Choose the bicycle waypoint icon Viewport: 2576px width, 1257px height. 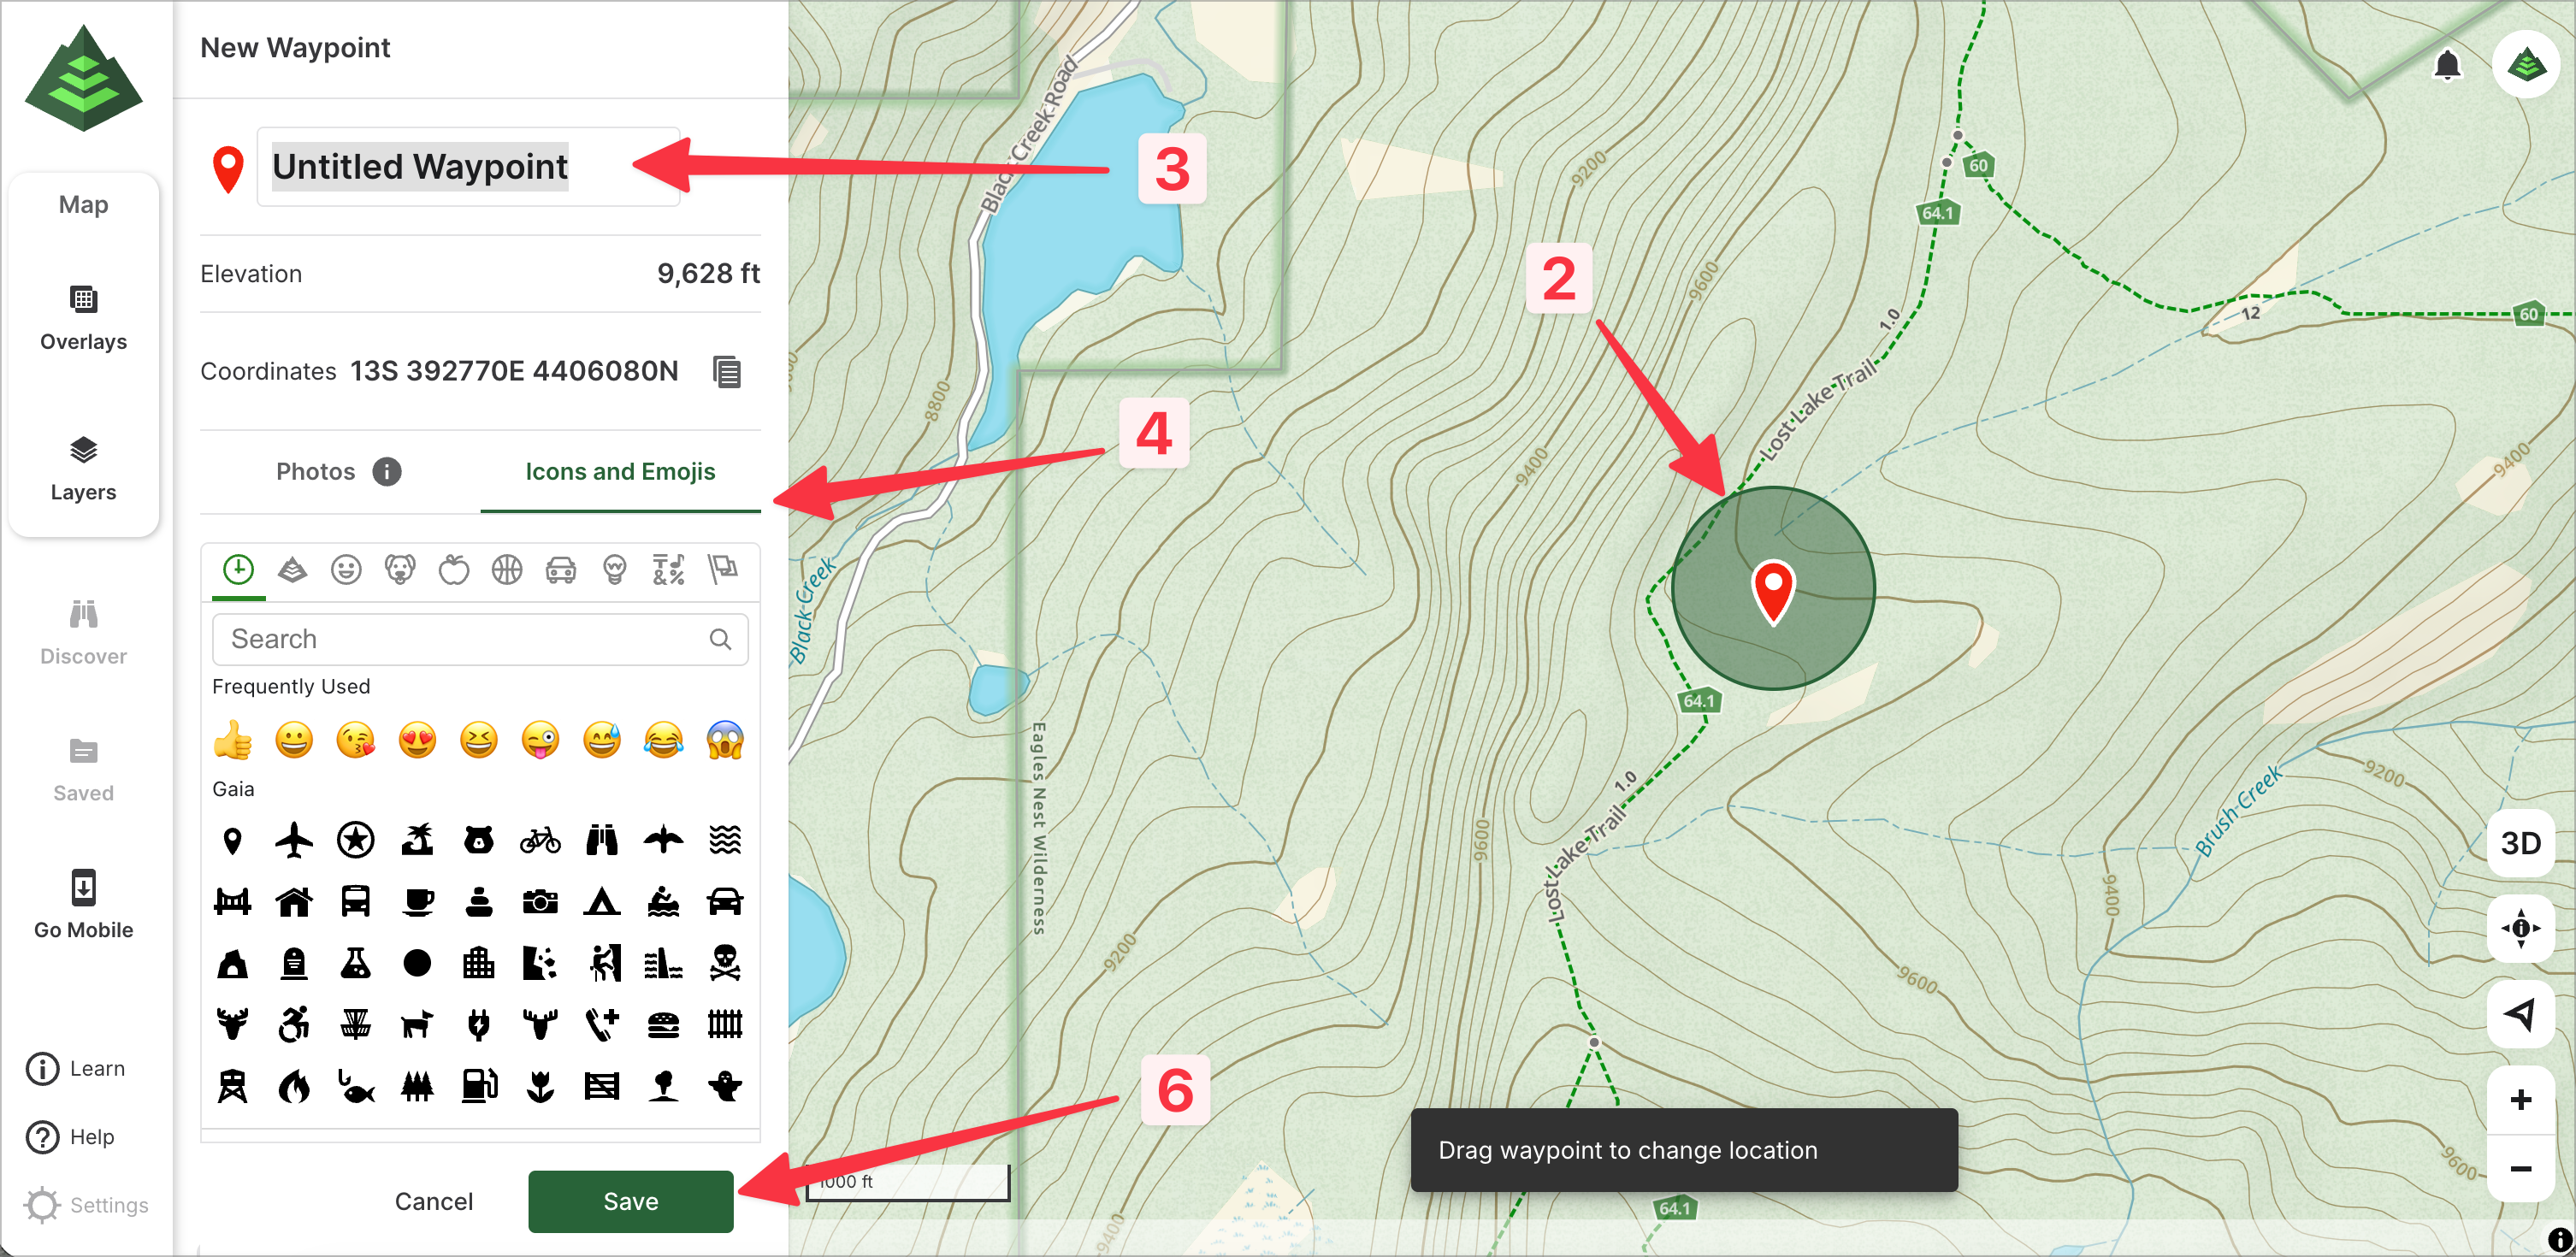pos(540,840)
